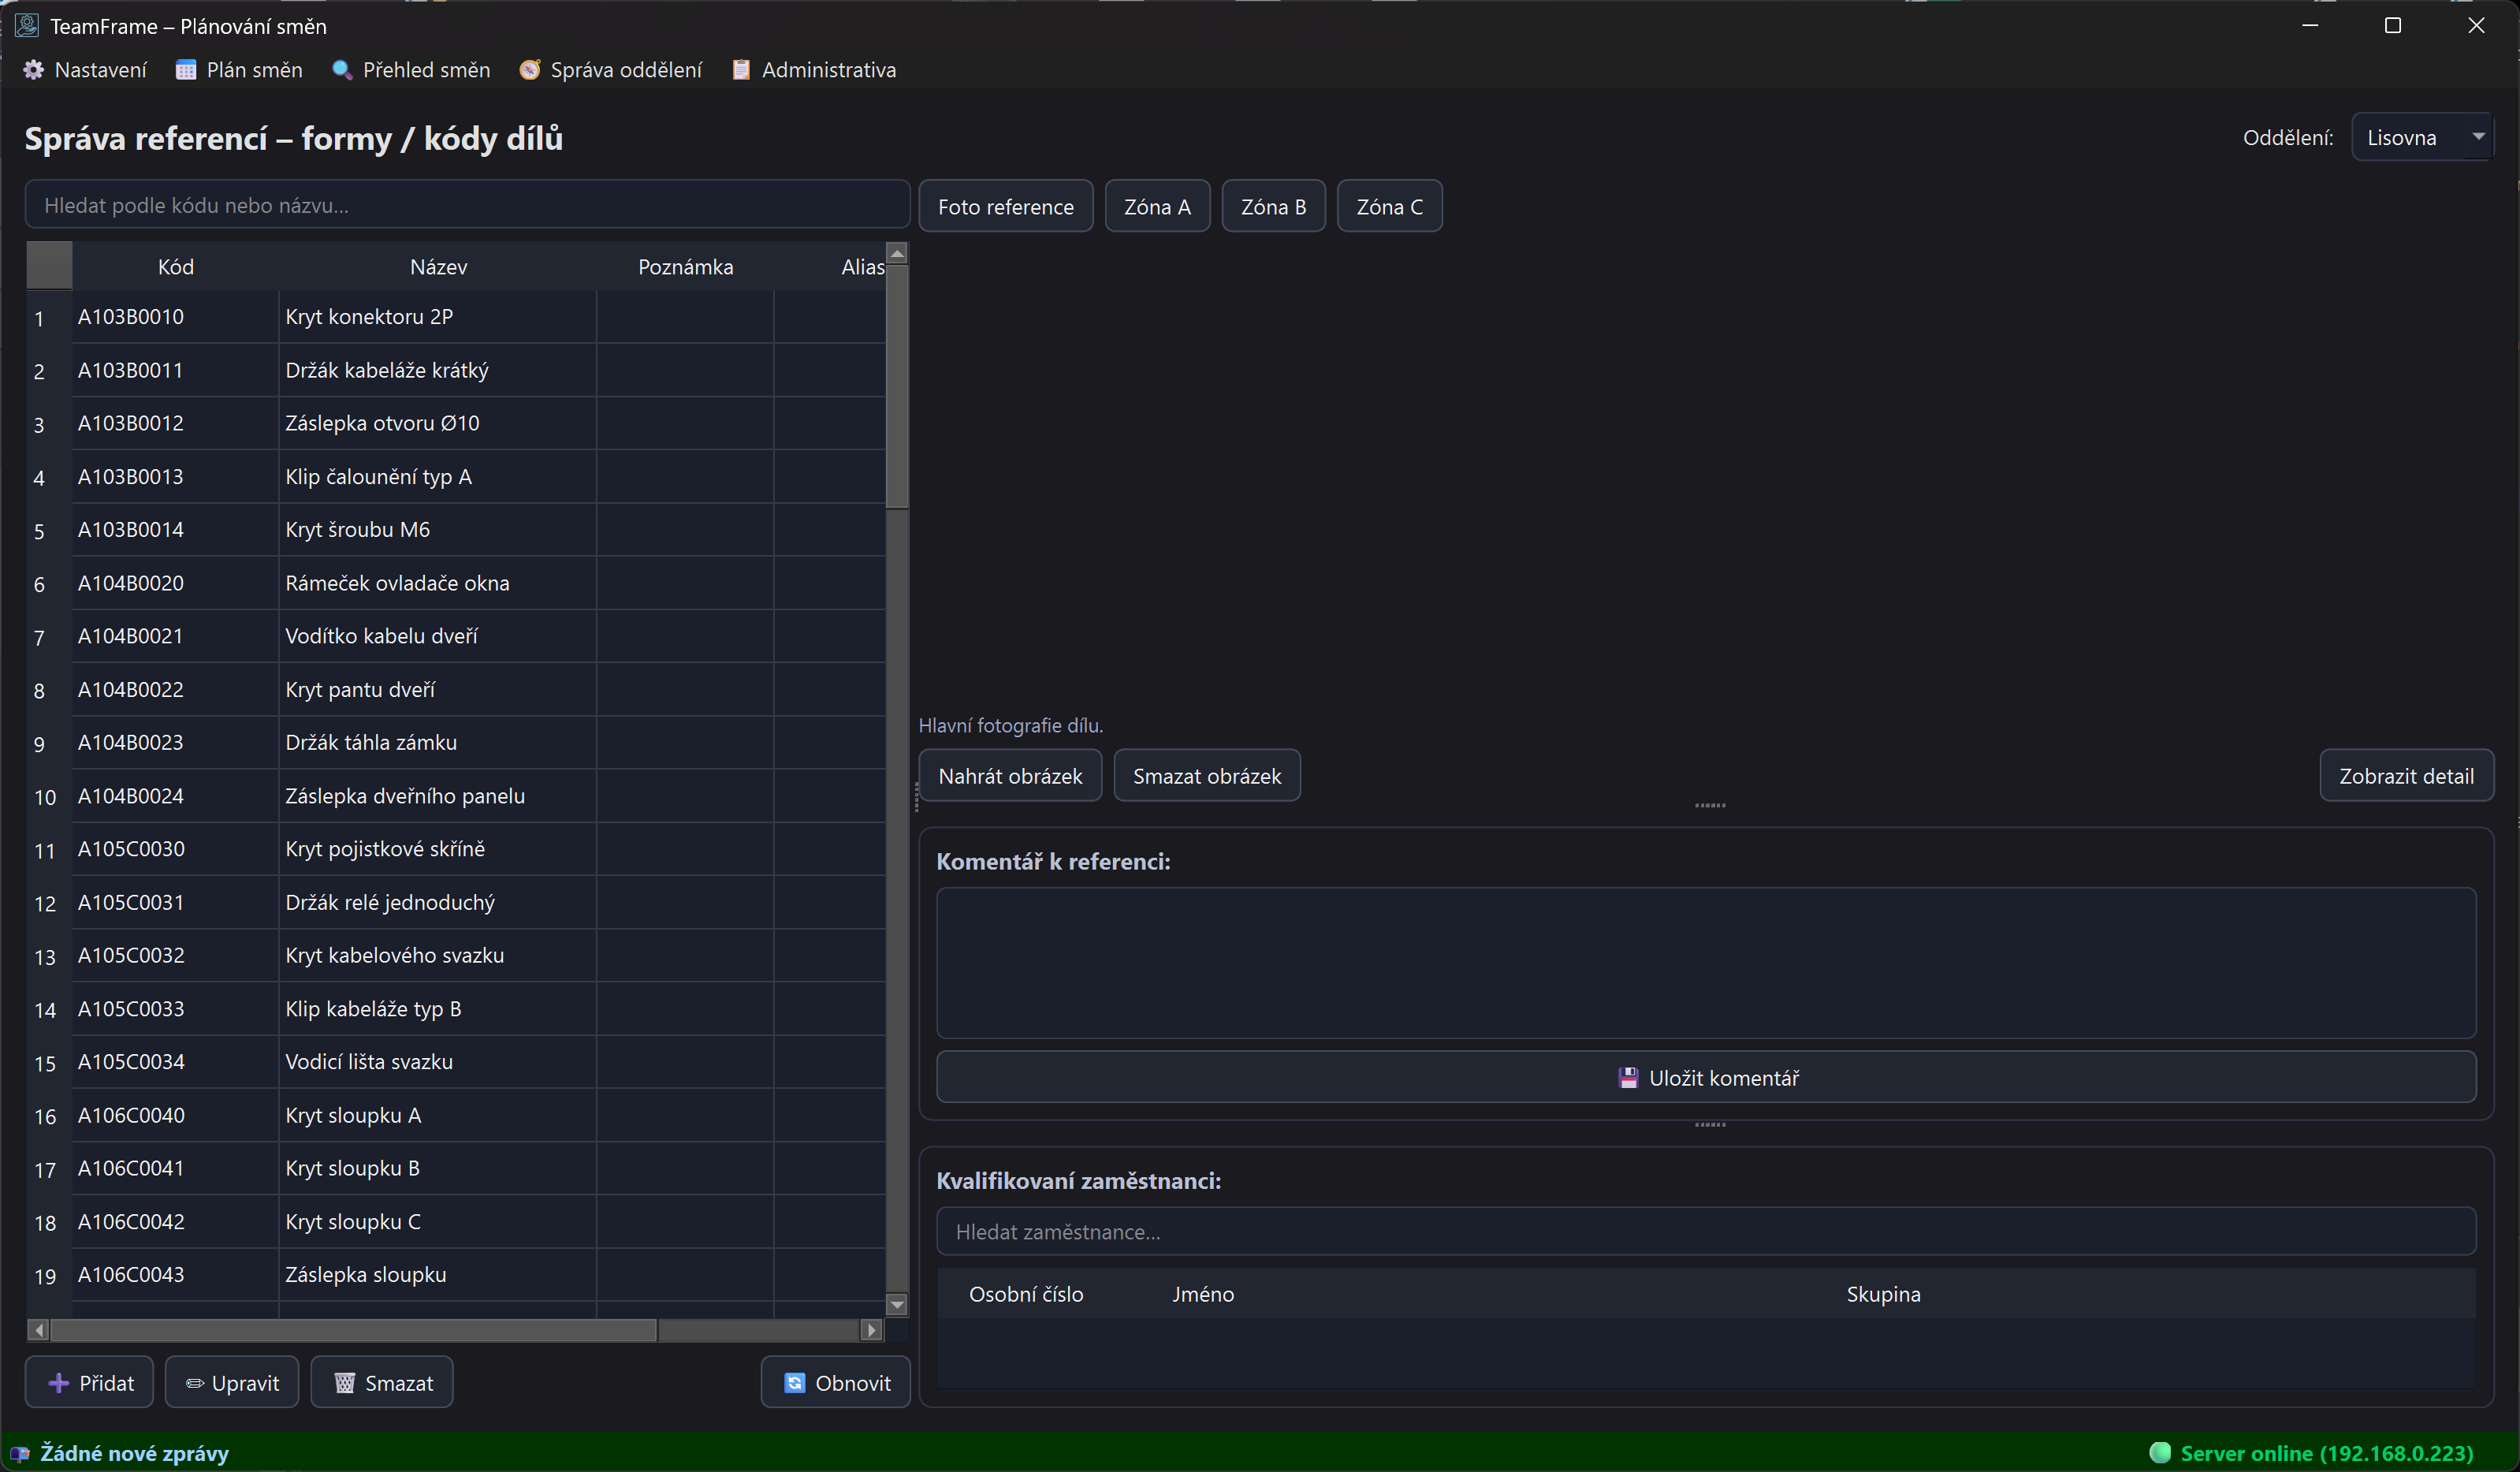This screenshot has height=1472, width=2520.
Task: Click the horizontal scrollbar right arrow
Action: (872, 1330)
